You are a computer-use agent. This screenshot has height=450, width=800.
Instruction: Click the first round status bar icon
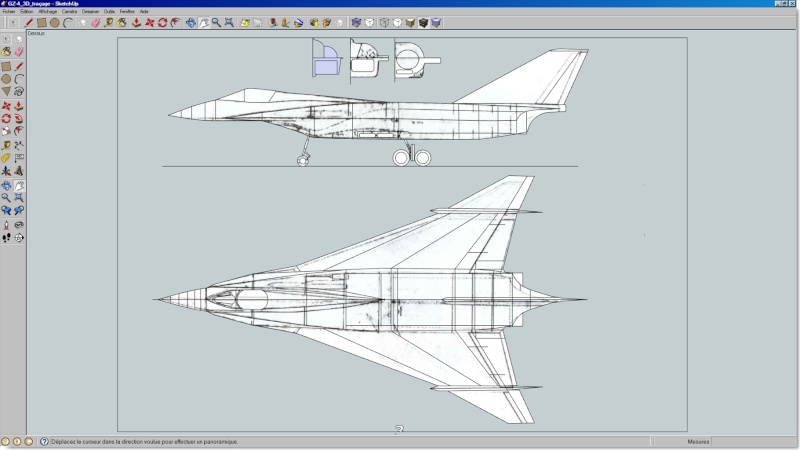[x=6, y=442]
